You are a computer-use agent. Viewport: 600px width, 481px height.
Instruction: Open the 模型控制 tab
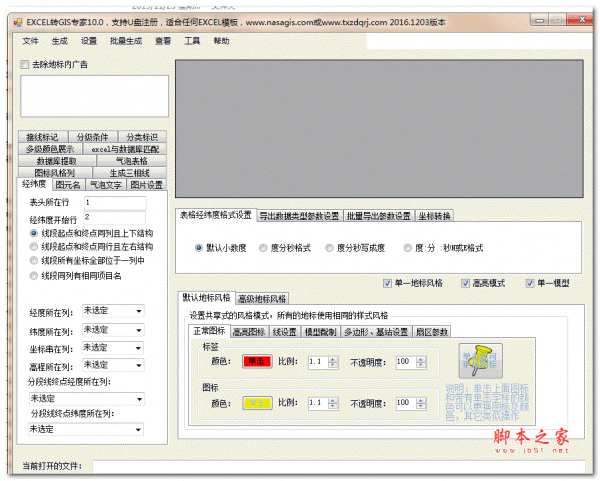tap(321, 332)
